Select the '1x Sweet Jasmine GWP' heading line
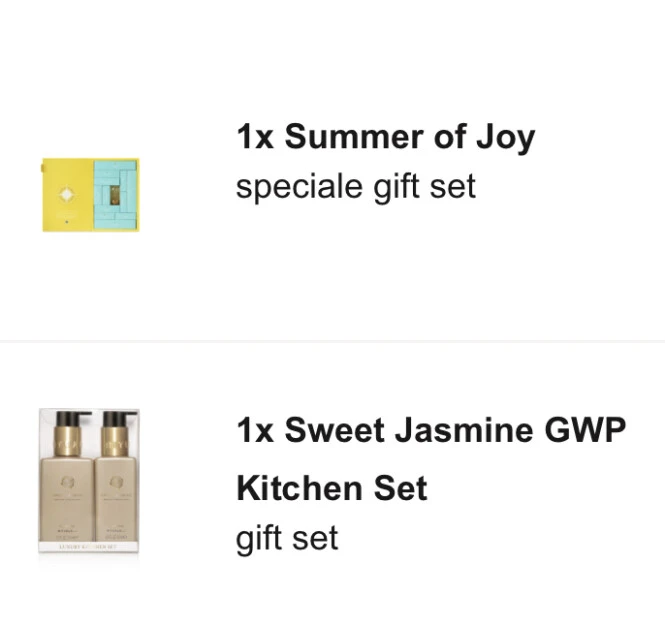This screenshot has height=627, width=665. tap(431, 430)
